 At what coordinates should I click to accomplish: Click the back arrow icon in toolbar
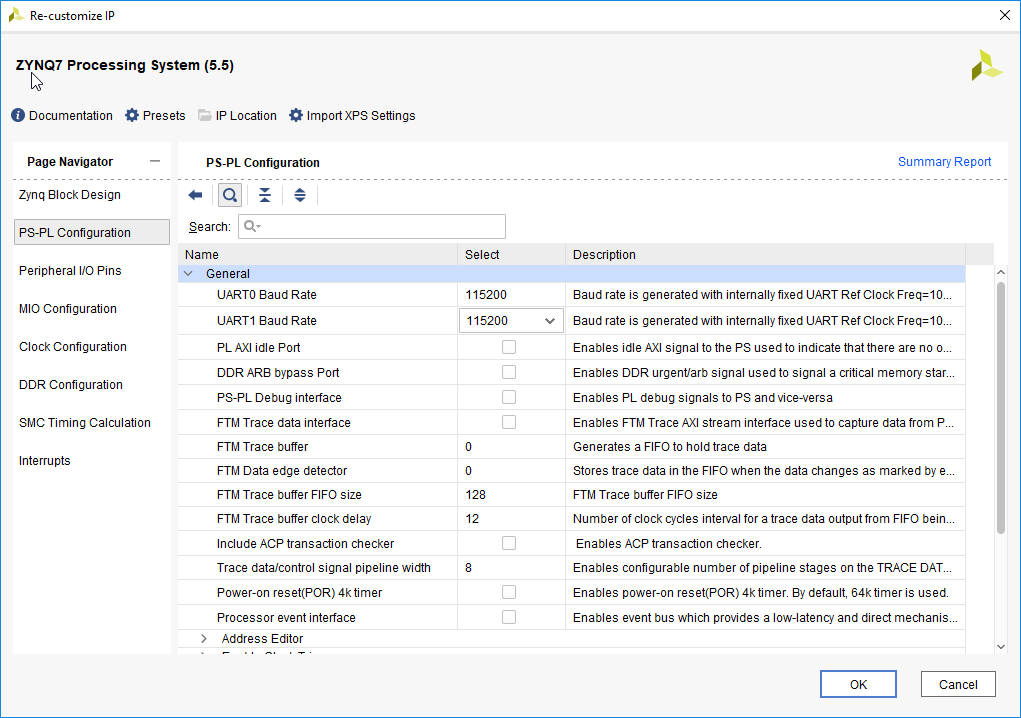(x=195, y=195)
